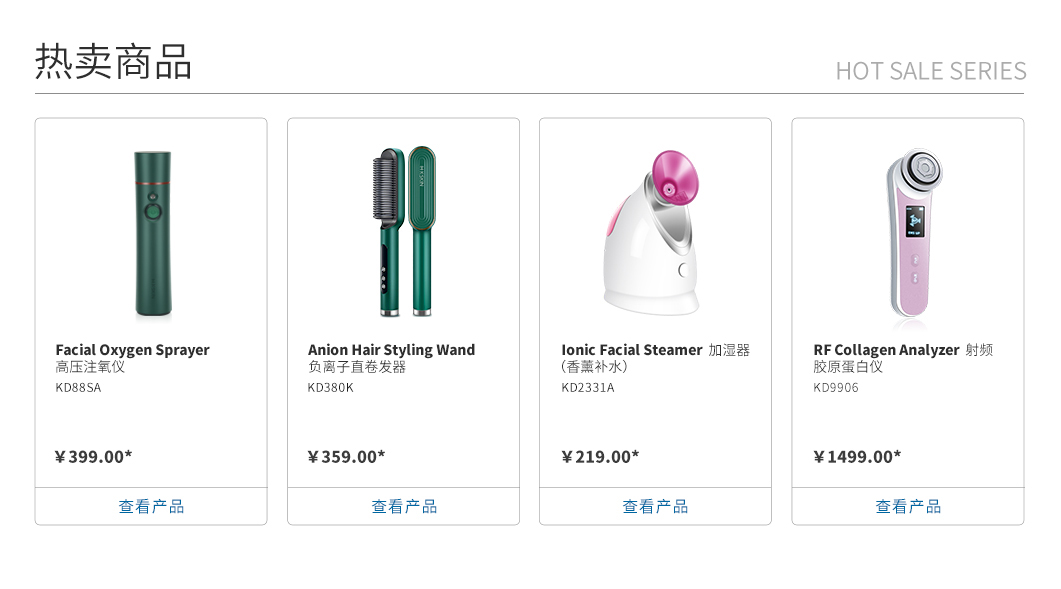Viewport: 1061px width, 589px height.
Task: Click the 热卖商品 section heading
Action: (113, 62)
